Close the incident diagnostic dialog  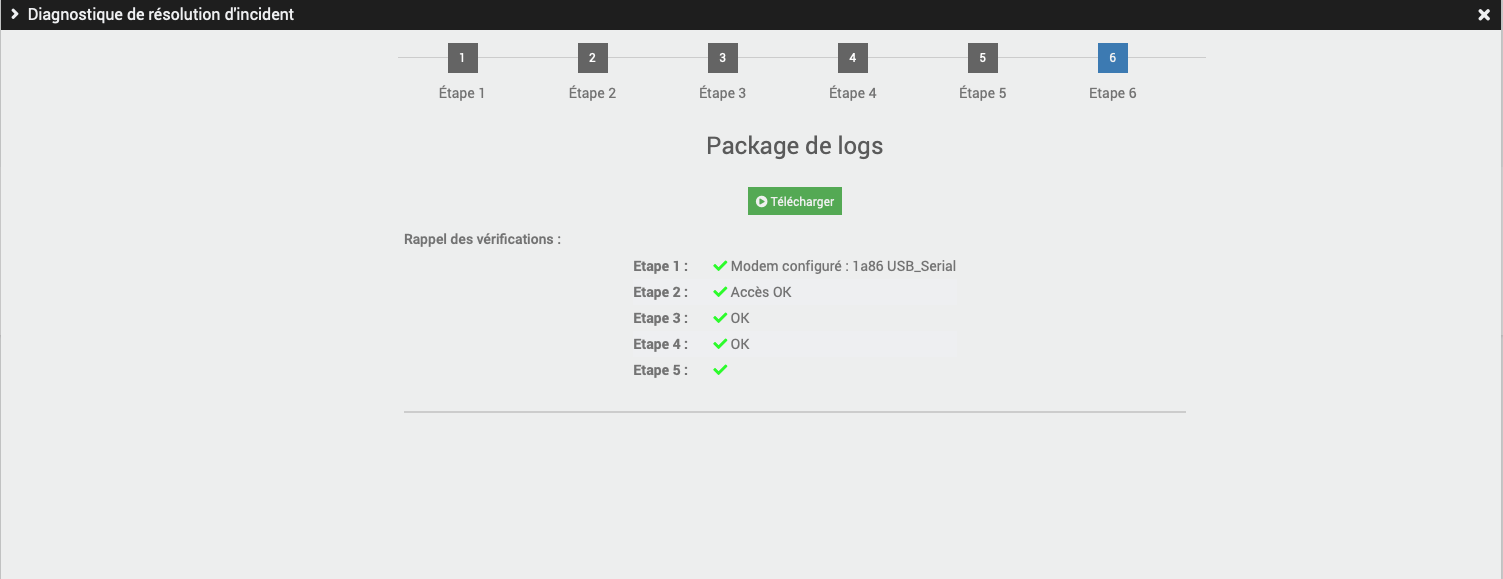pos(1484,15)
